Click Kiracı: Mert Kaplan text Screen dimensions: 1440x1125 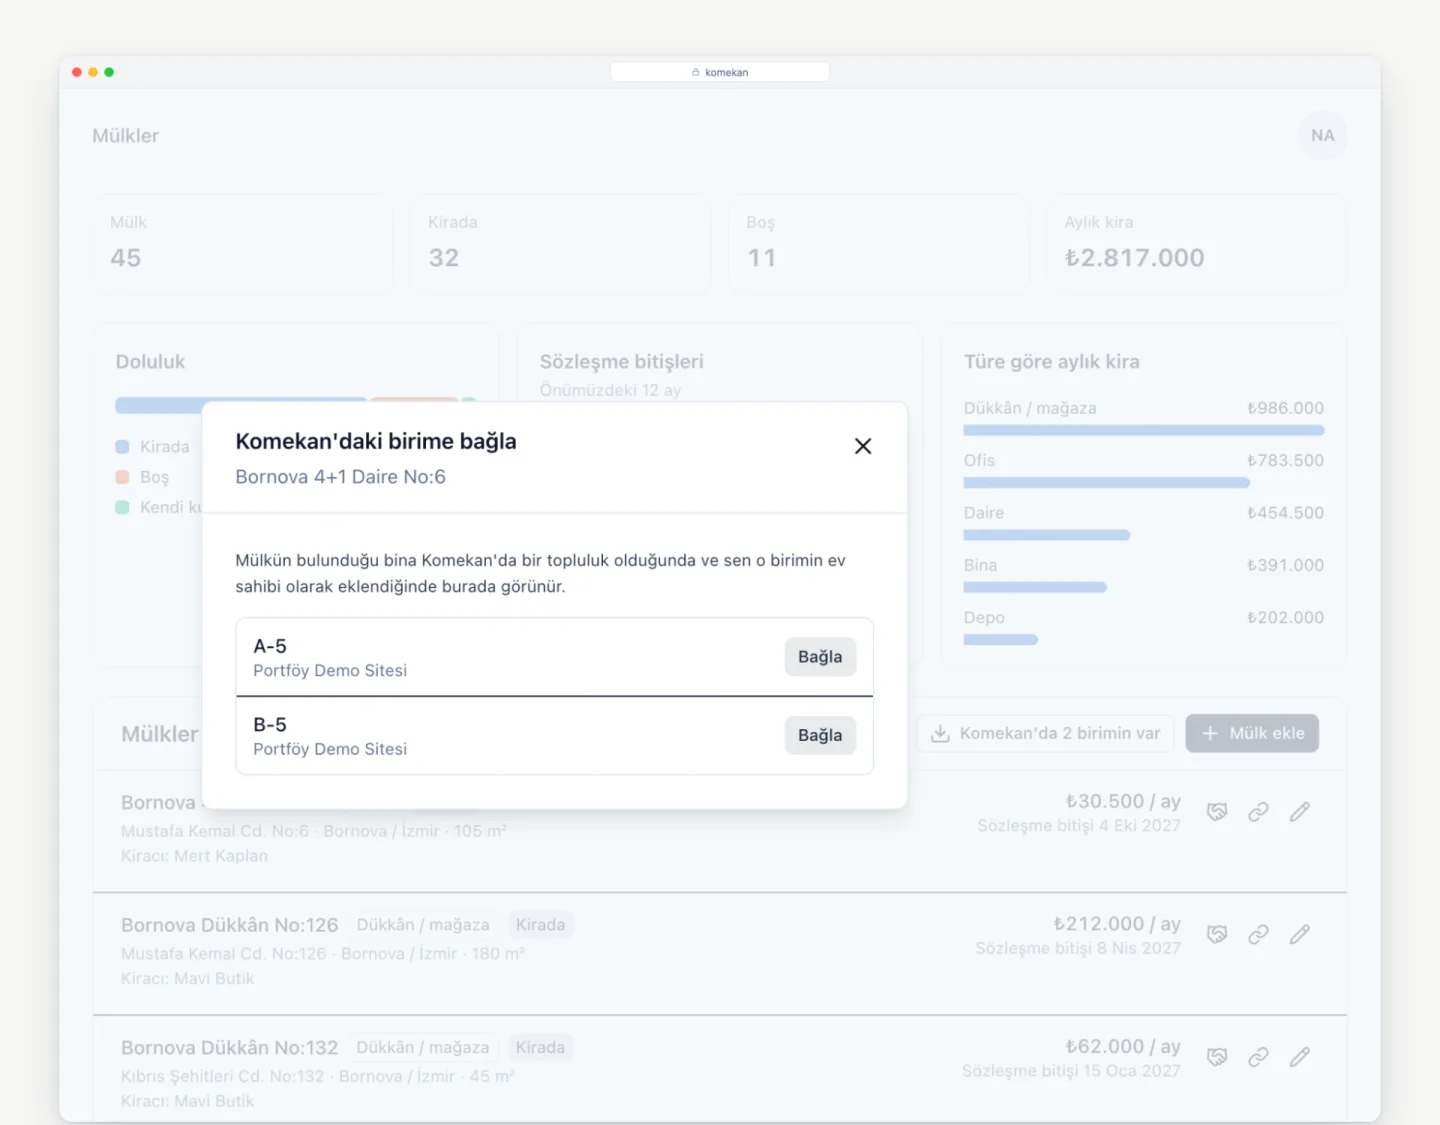click(195, 856)
